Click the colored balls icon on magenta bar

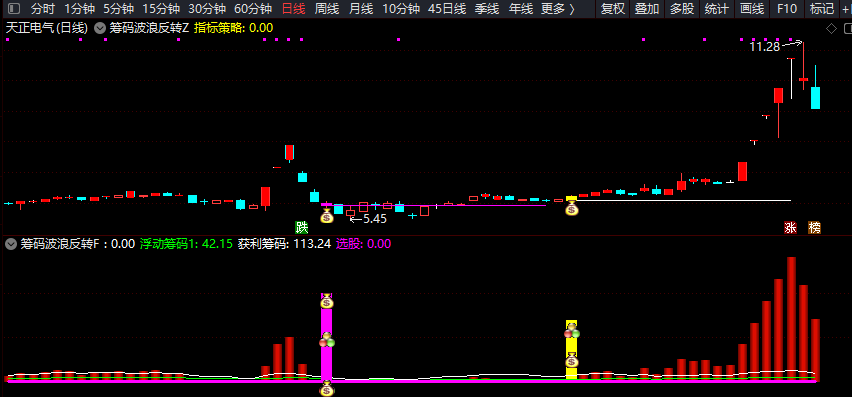[x=327, y=341]
